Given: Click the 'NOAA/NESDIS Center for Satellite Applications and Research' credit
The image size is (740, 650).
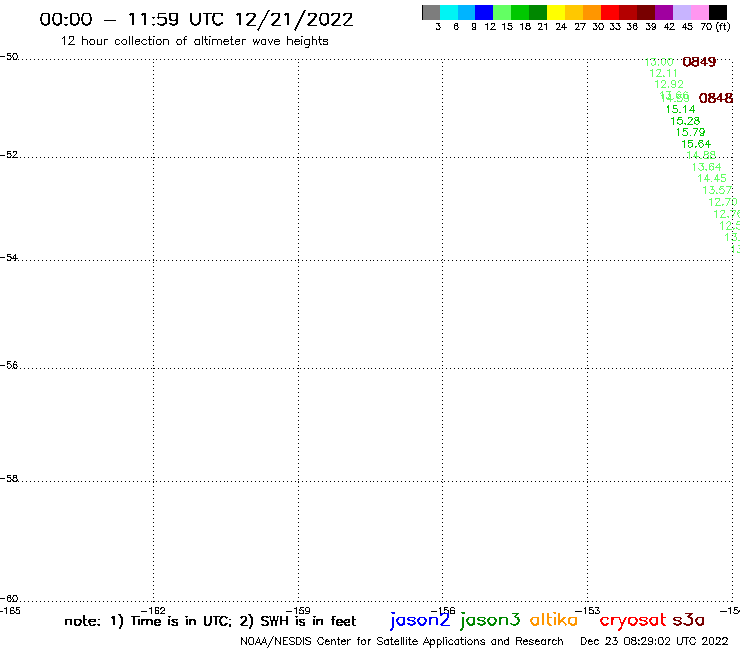Looking at the screenshot, I should (402, 642).
